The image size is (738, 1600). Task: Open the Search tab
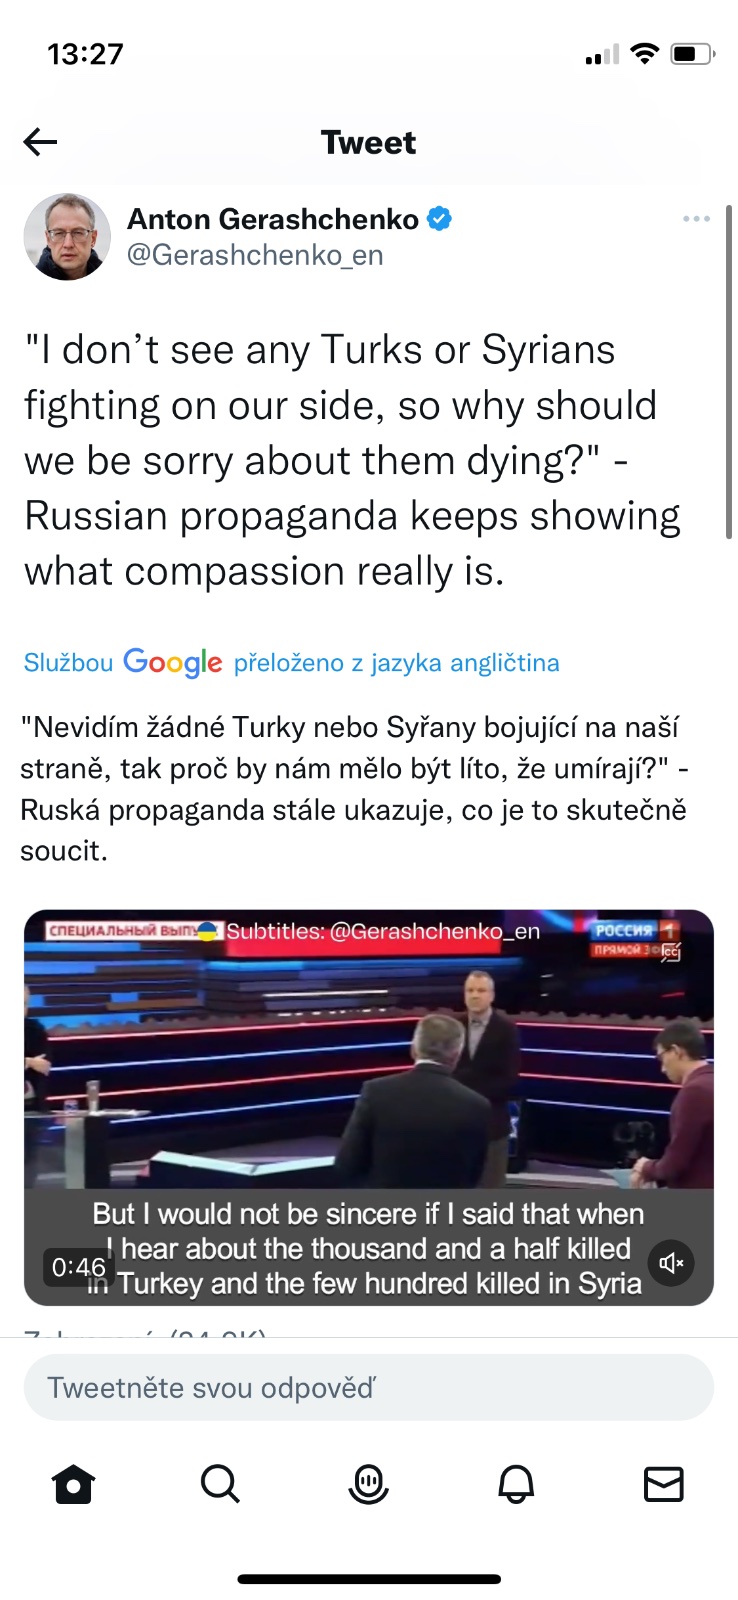tap(220, 1484)
